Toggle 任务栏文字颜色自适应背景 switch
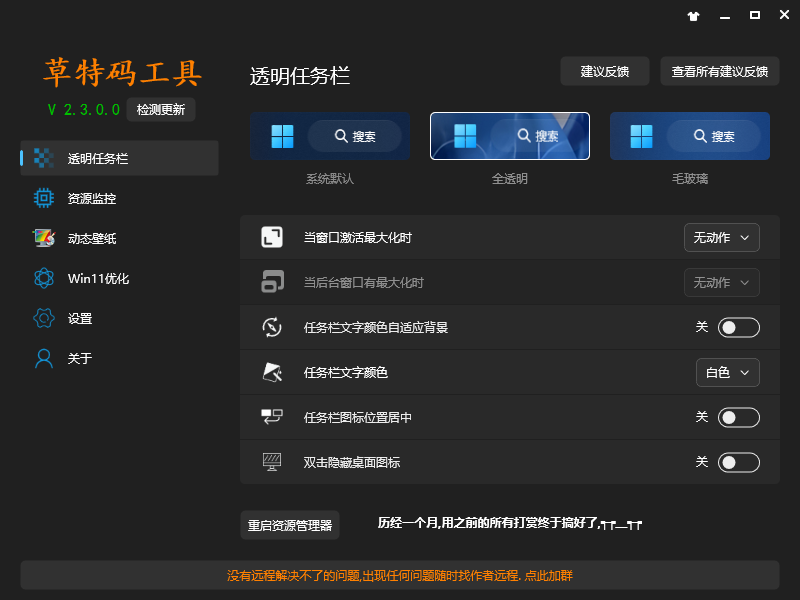Viewport: 800px width, 600px height. (x=738, y=328)
